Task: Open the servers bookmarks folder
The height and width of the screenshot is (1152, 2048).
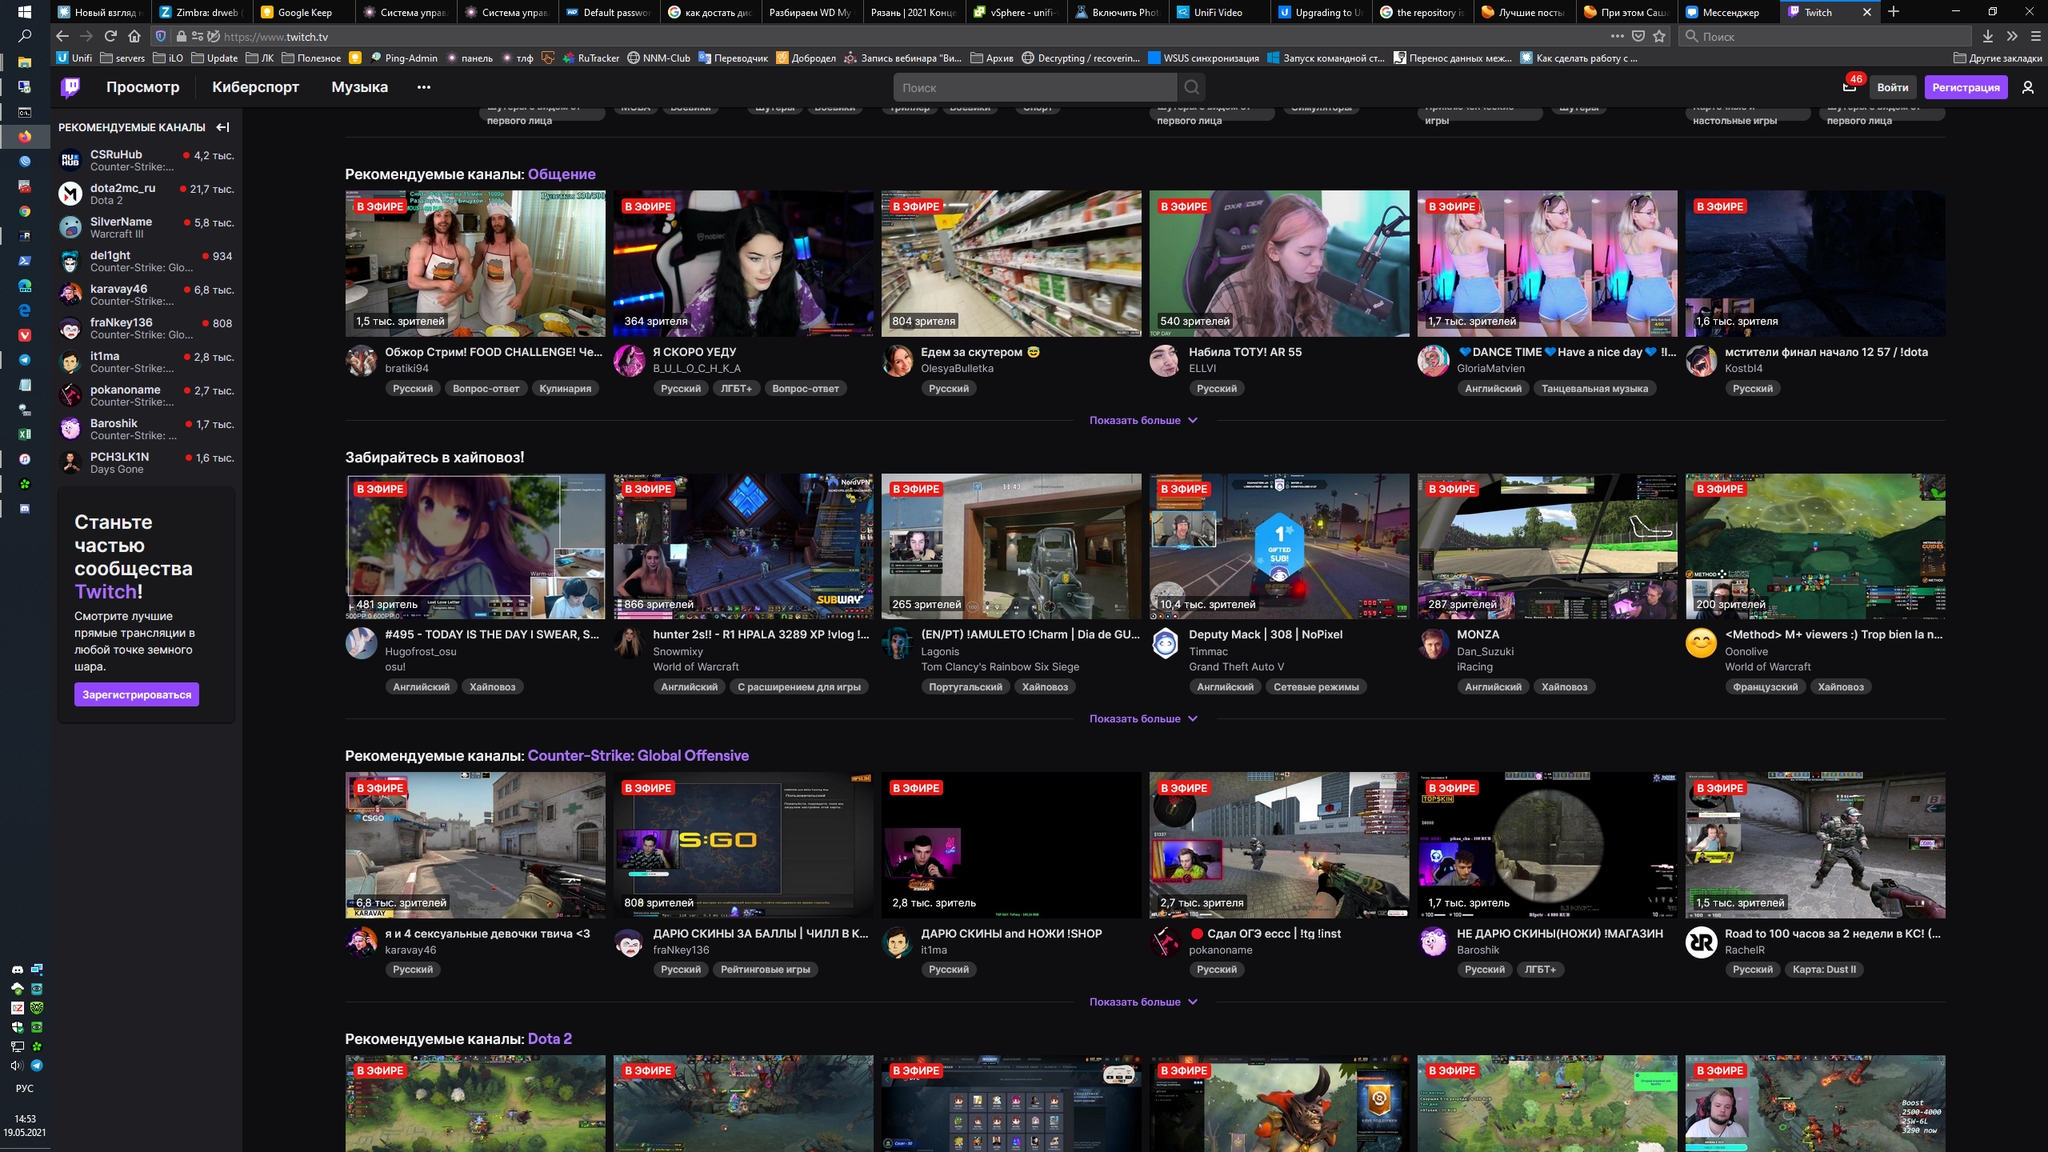Action: click(122, 58)
